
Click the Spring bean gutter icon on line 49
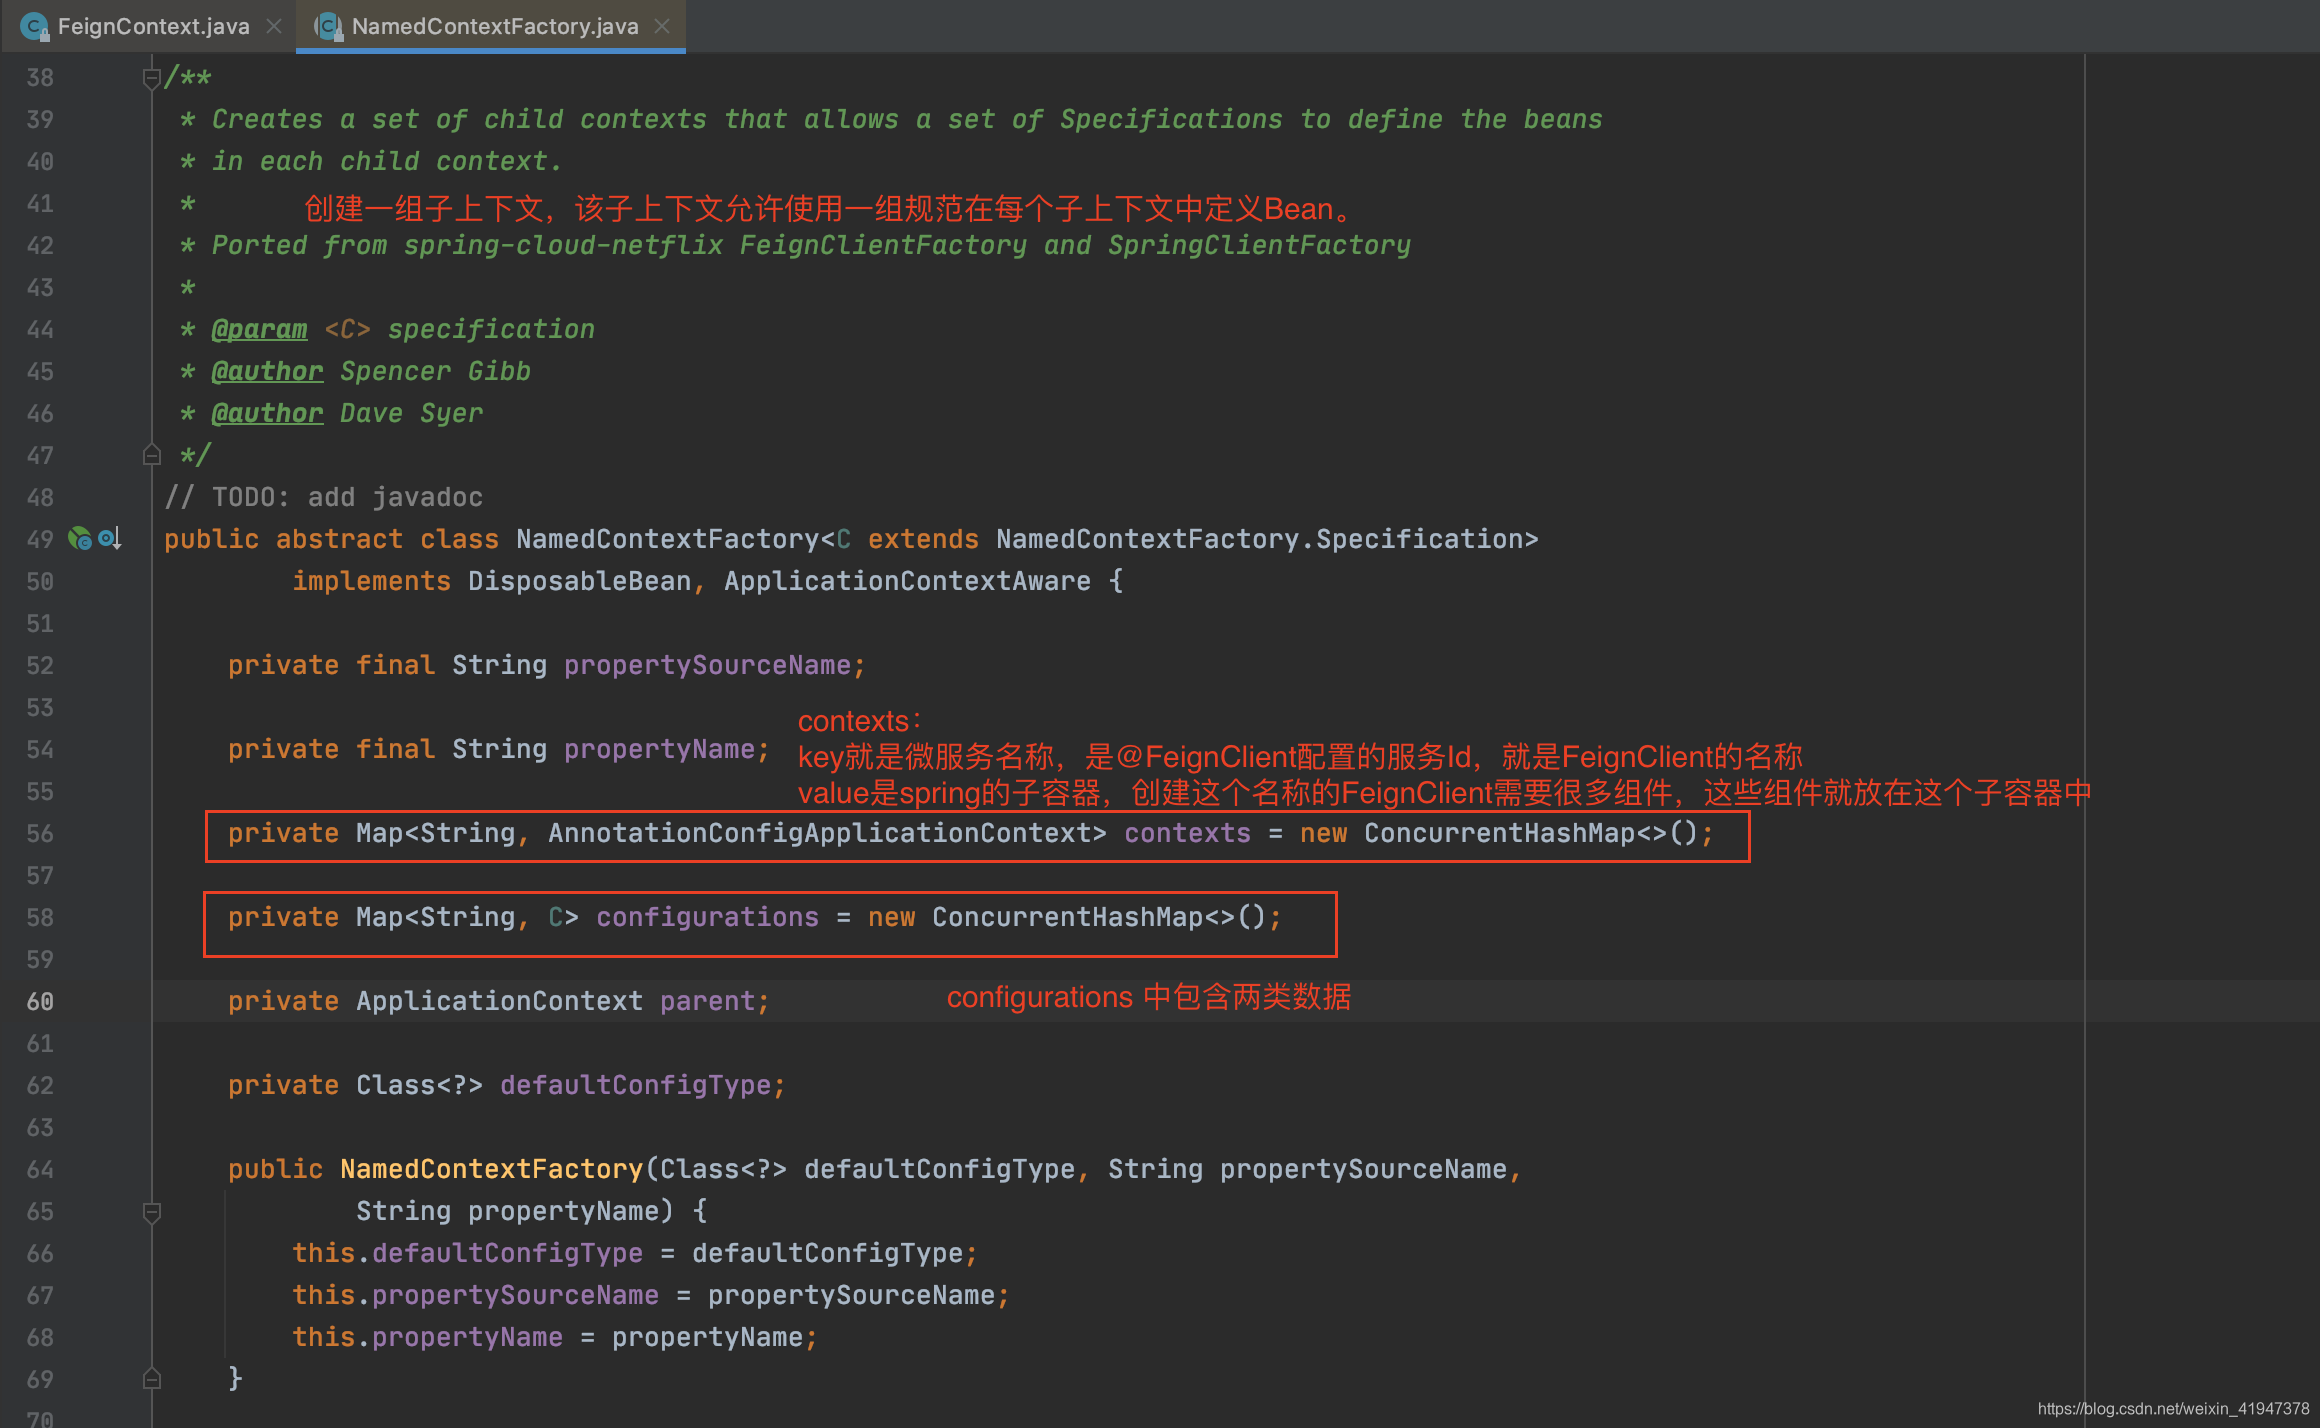click(x=79, y=539)
